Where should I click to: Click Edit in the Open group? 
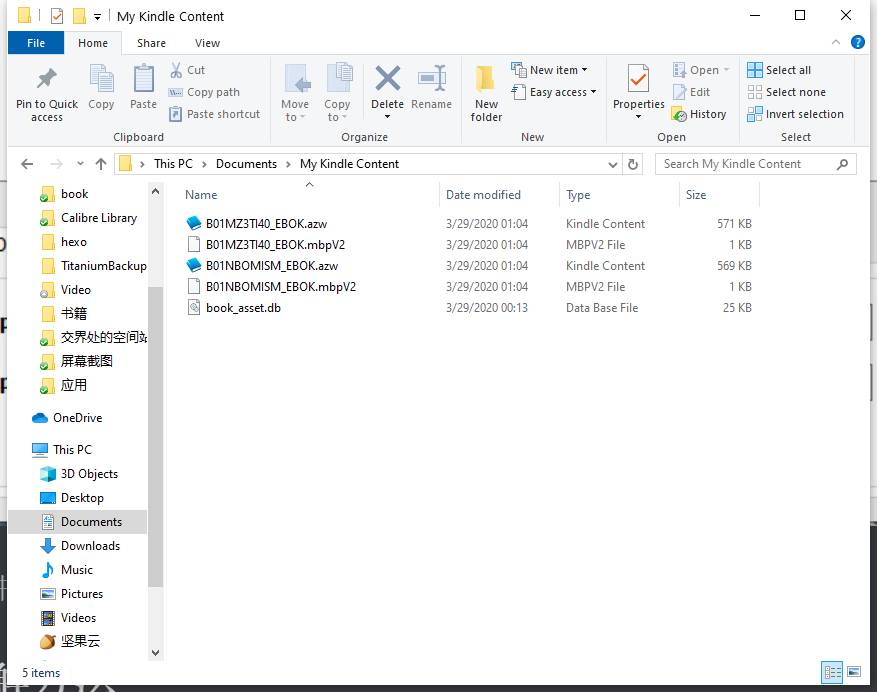[691, 92]
